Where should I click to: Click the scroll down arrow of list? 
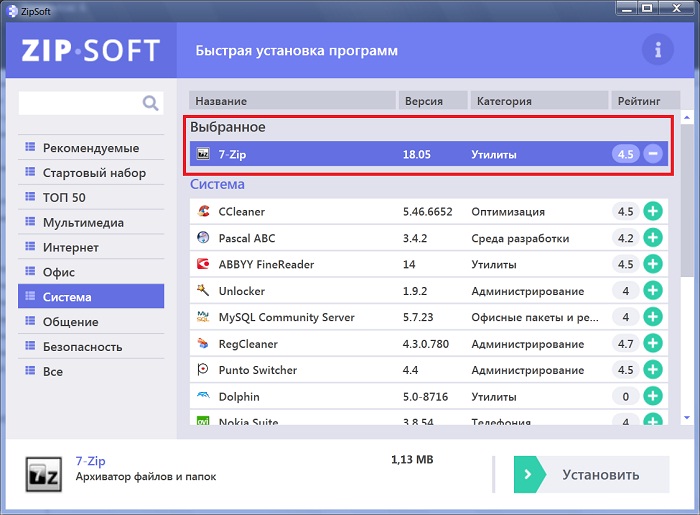688,418
